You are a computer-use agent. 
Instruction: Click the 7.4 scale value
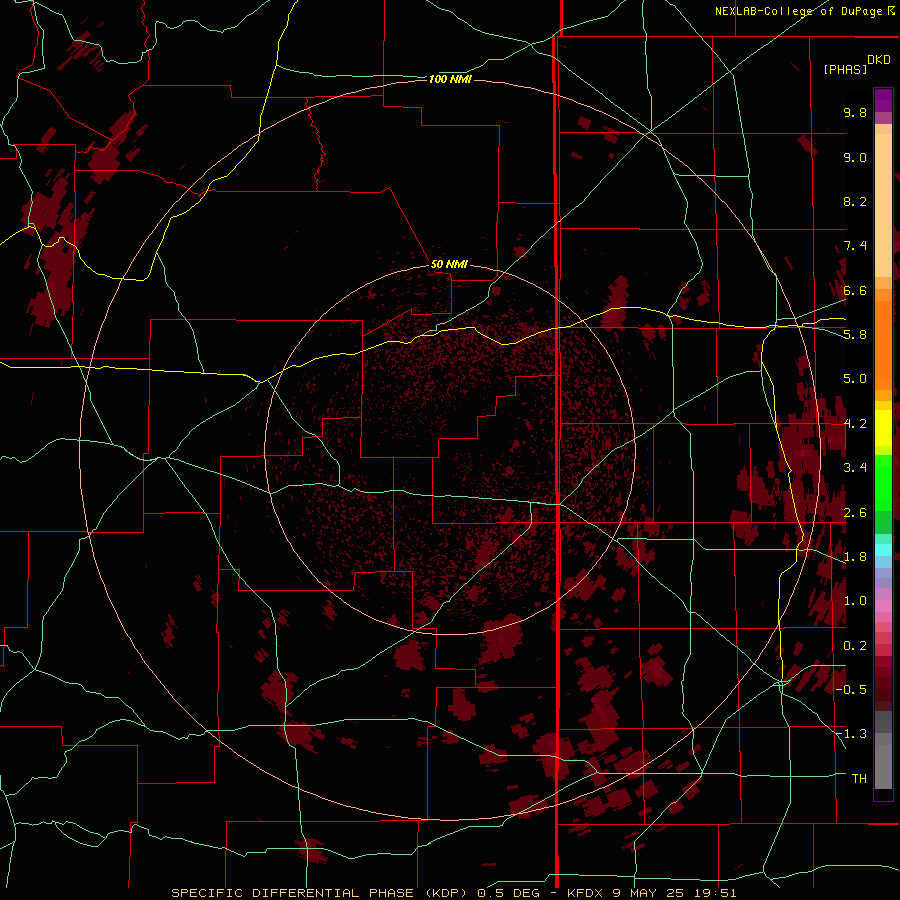[855, 246]
